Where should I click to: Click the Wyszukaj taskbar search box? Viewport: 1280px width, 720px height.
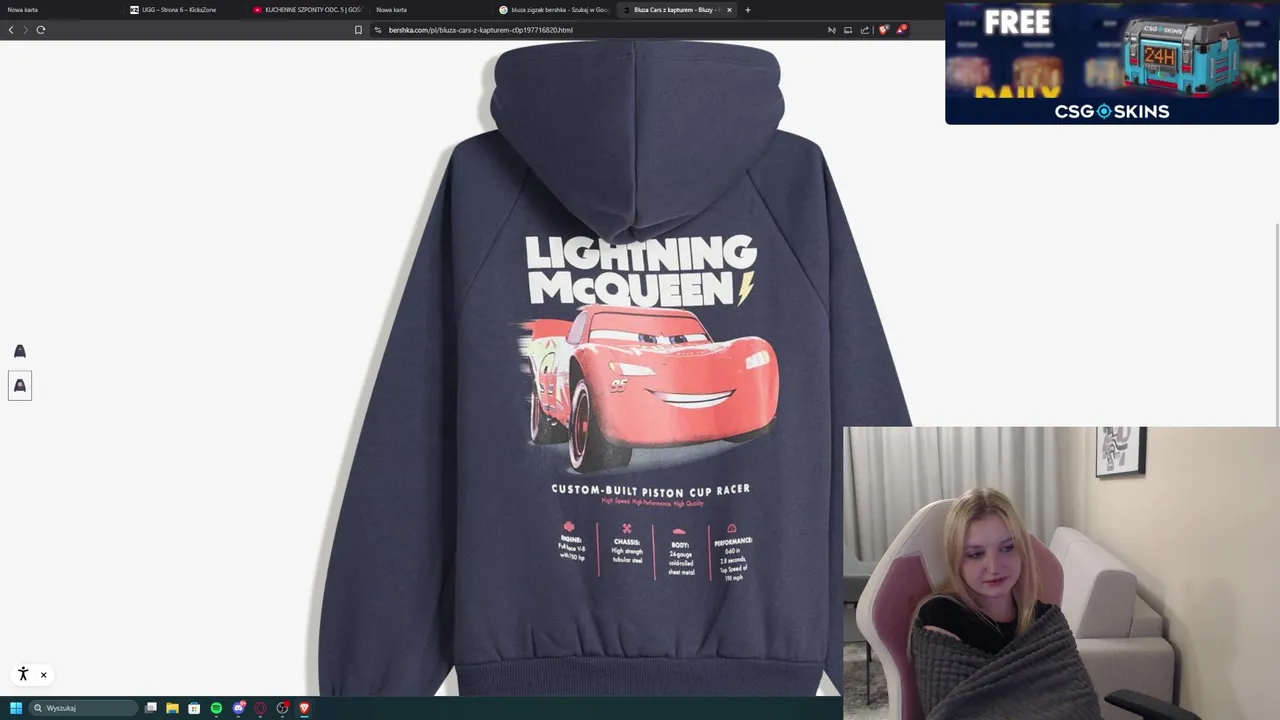coord(83,708)
